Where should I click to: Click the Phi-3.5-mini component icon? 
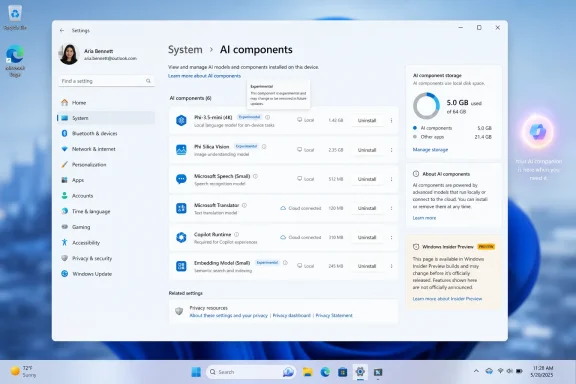[181, 120]
